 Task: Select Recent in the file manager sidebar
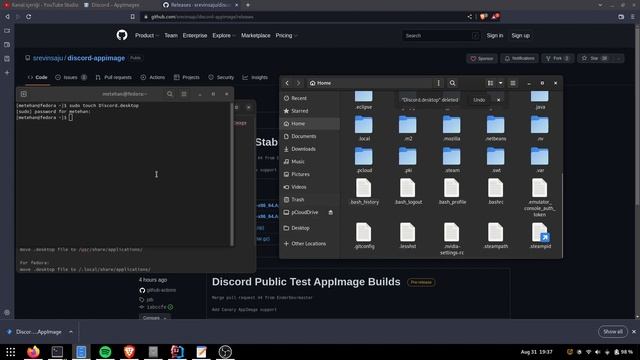point(309,98)
